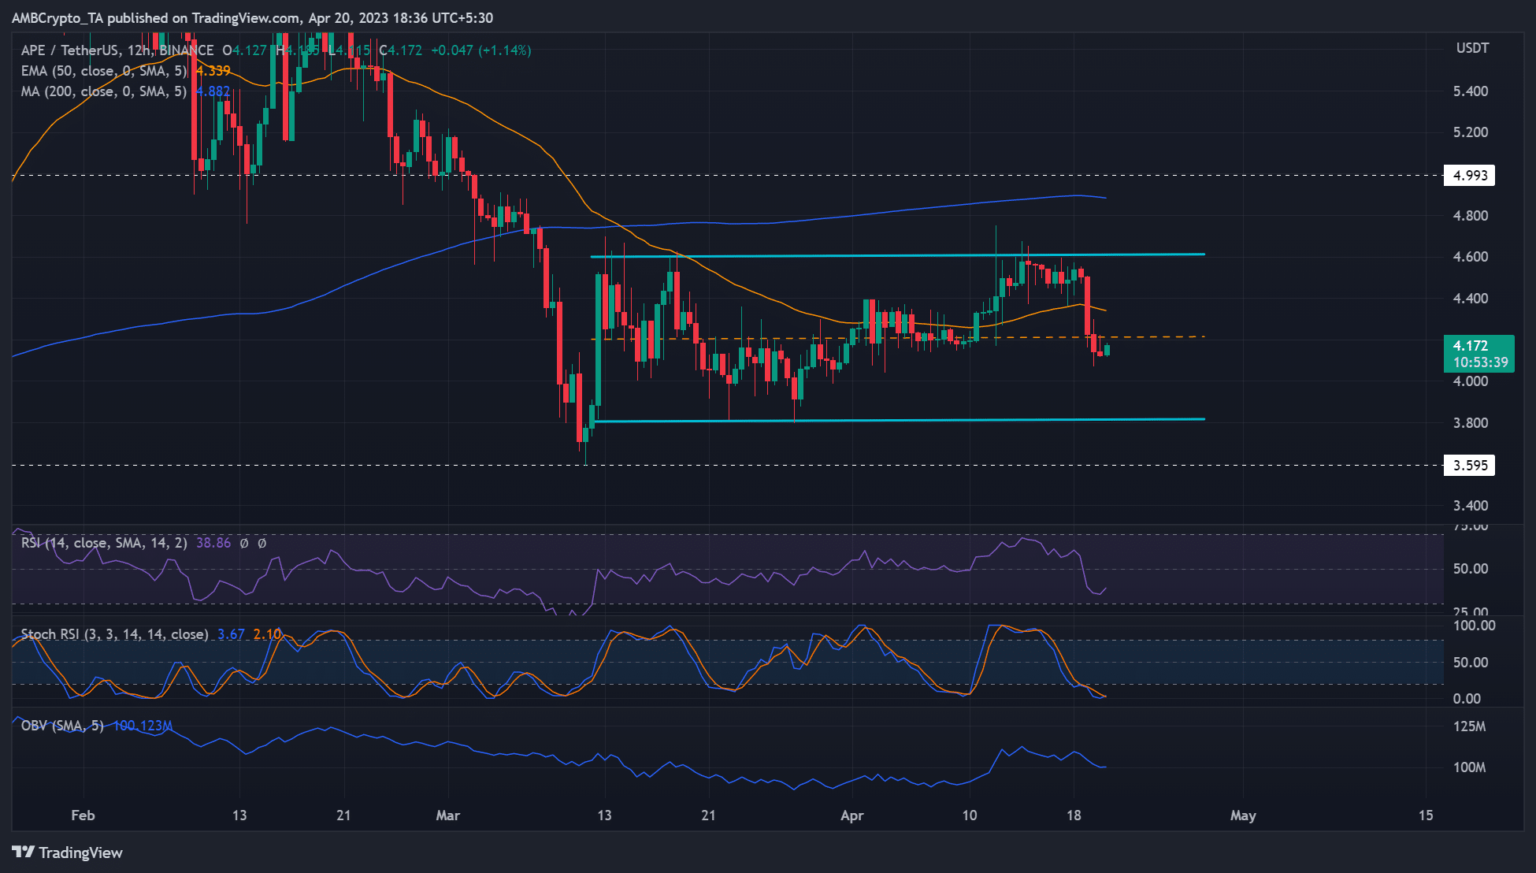
Task: Click the 5.400 level on the price axis
Action: (x=1470, y=91)
